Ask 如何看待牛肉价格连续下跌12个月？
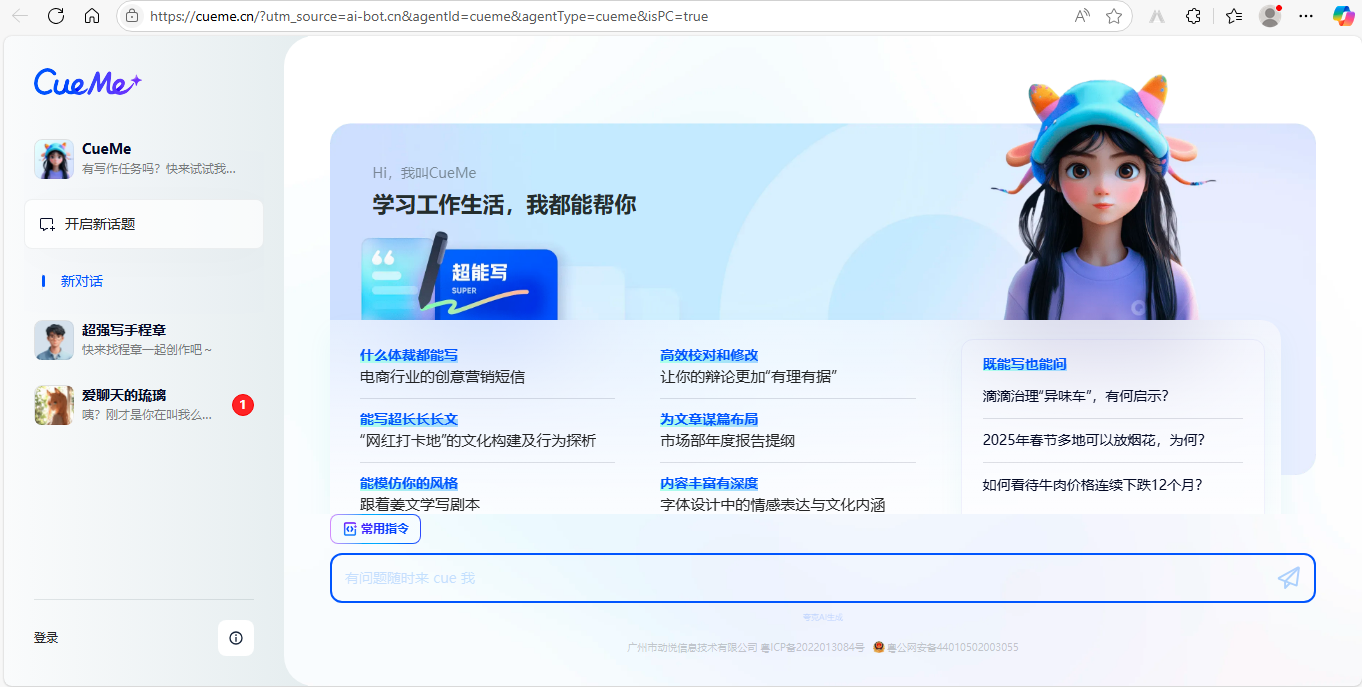 coord(1092,485)
